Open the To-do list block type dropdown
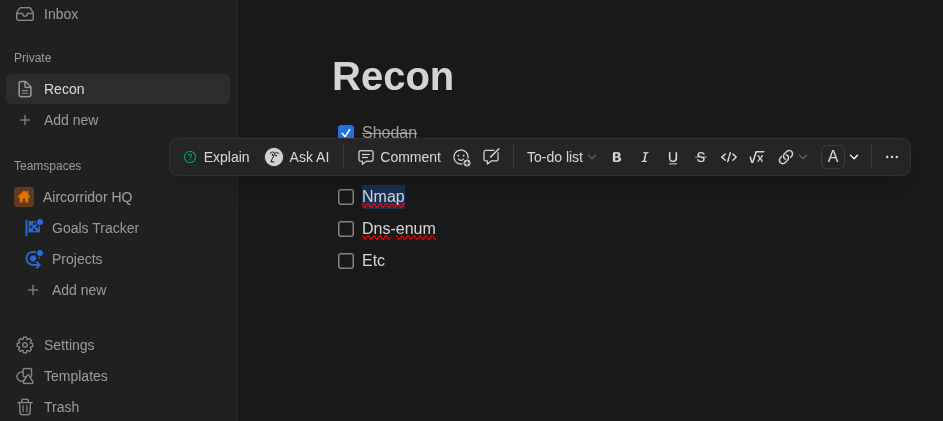This screenshot has height=421, width=943. click(561, 158)
